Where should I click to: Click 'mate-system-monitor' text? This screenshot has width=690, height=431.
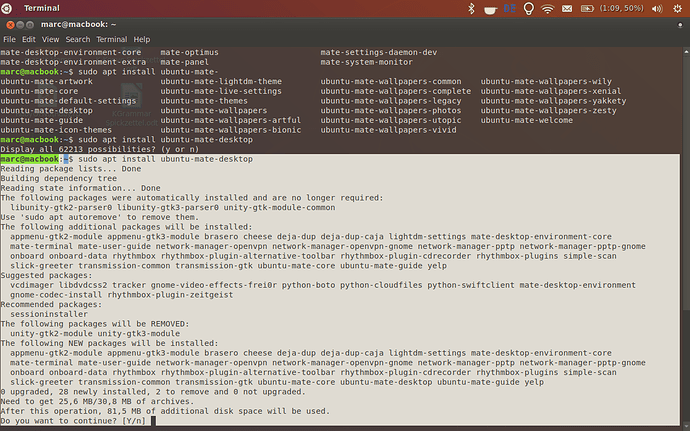coord(367,62)
